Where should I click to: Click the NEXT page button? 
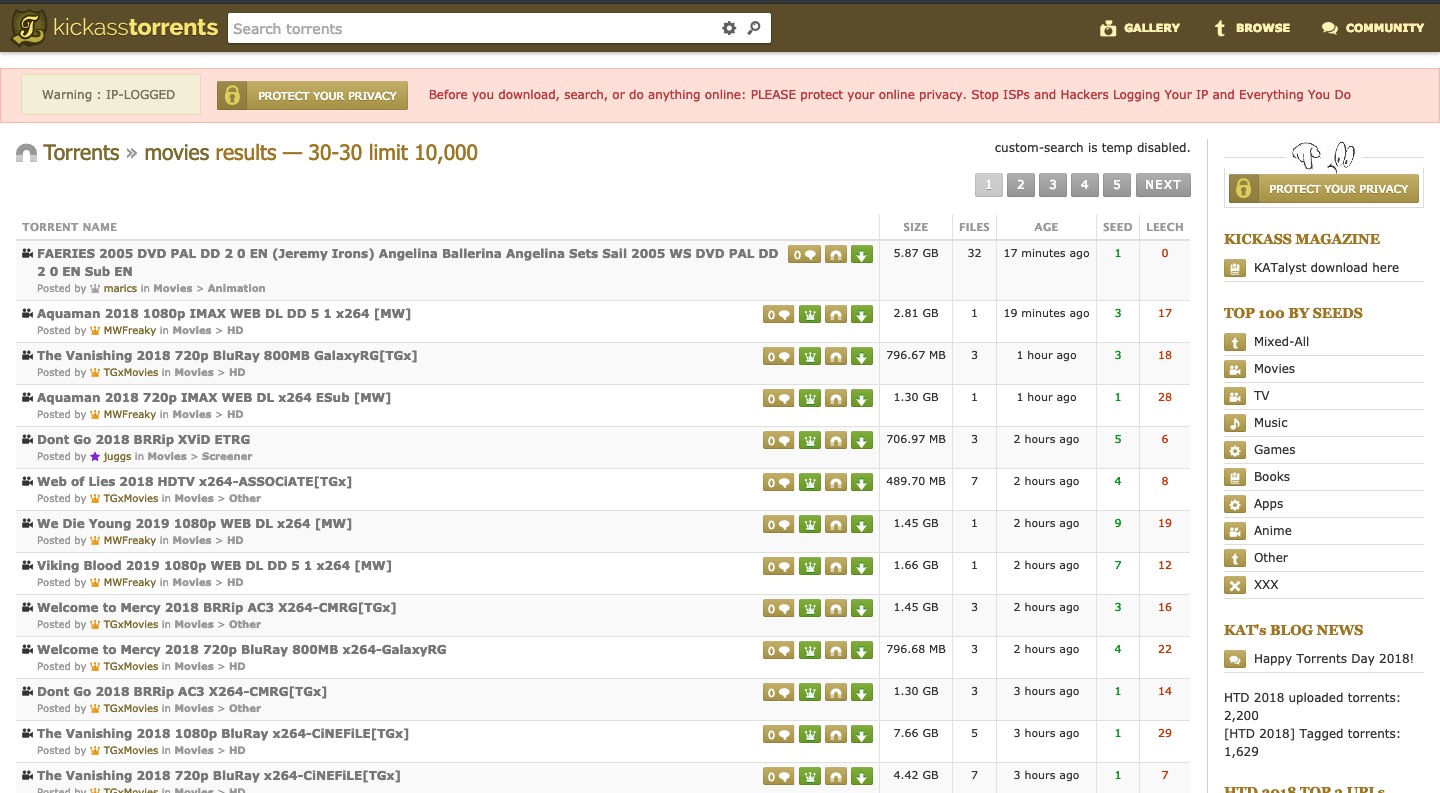(x=1163, y=184)
